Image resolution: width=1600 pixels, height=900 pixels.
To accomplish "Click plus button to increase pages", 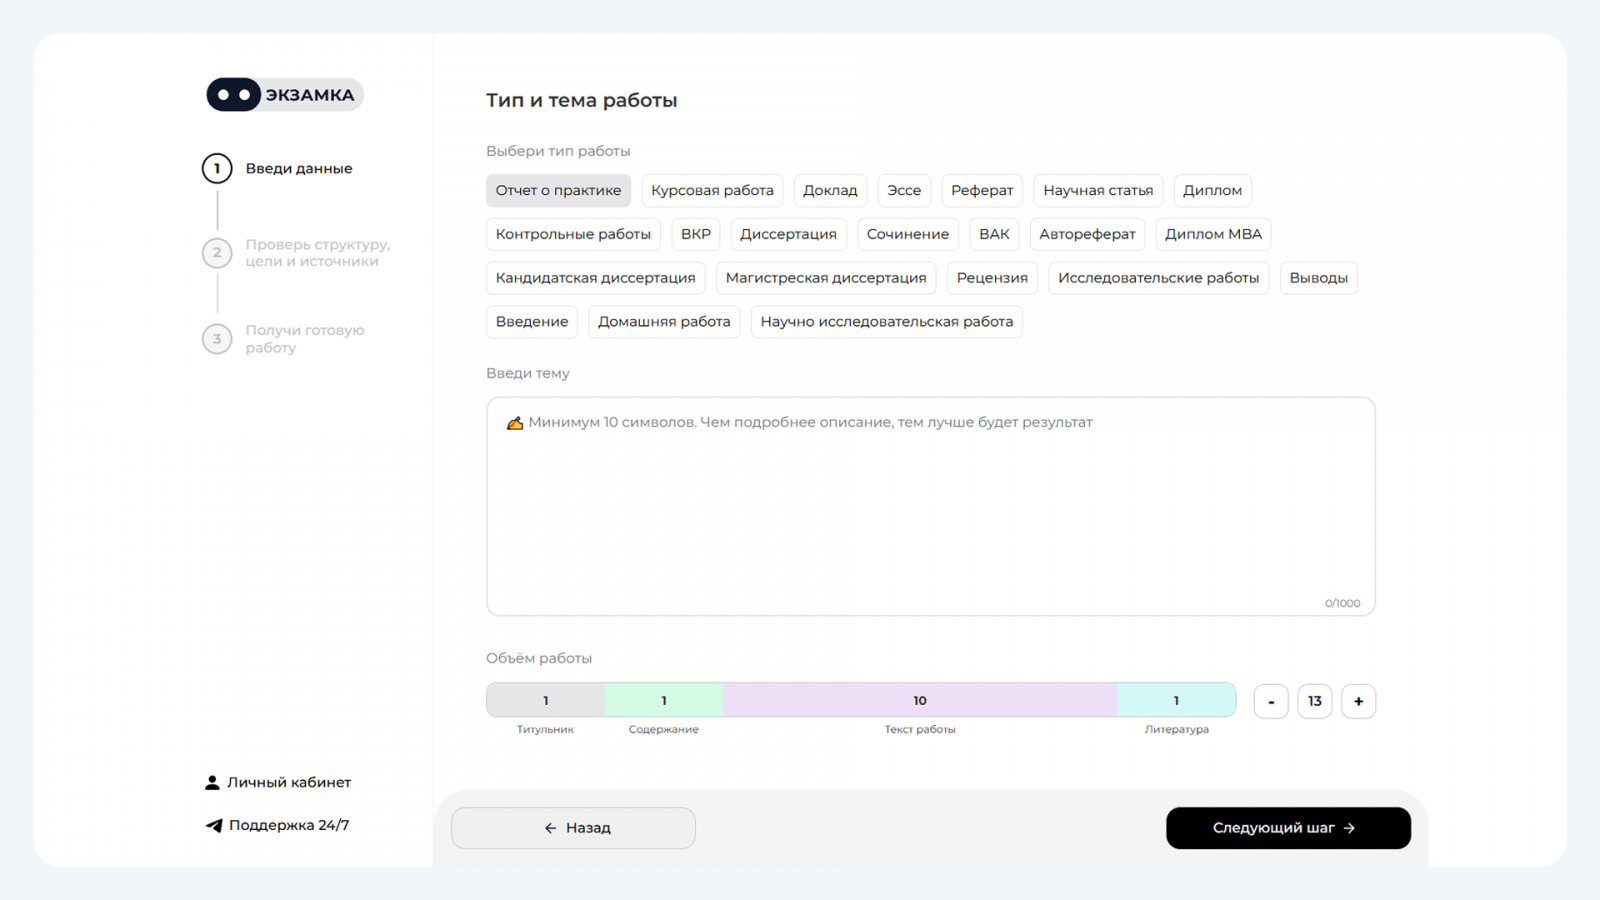I will [1358, 701].
